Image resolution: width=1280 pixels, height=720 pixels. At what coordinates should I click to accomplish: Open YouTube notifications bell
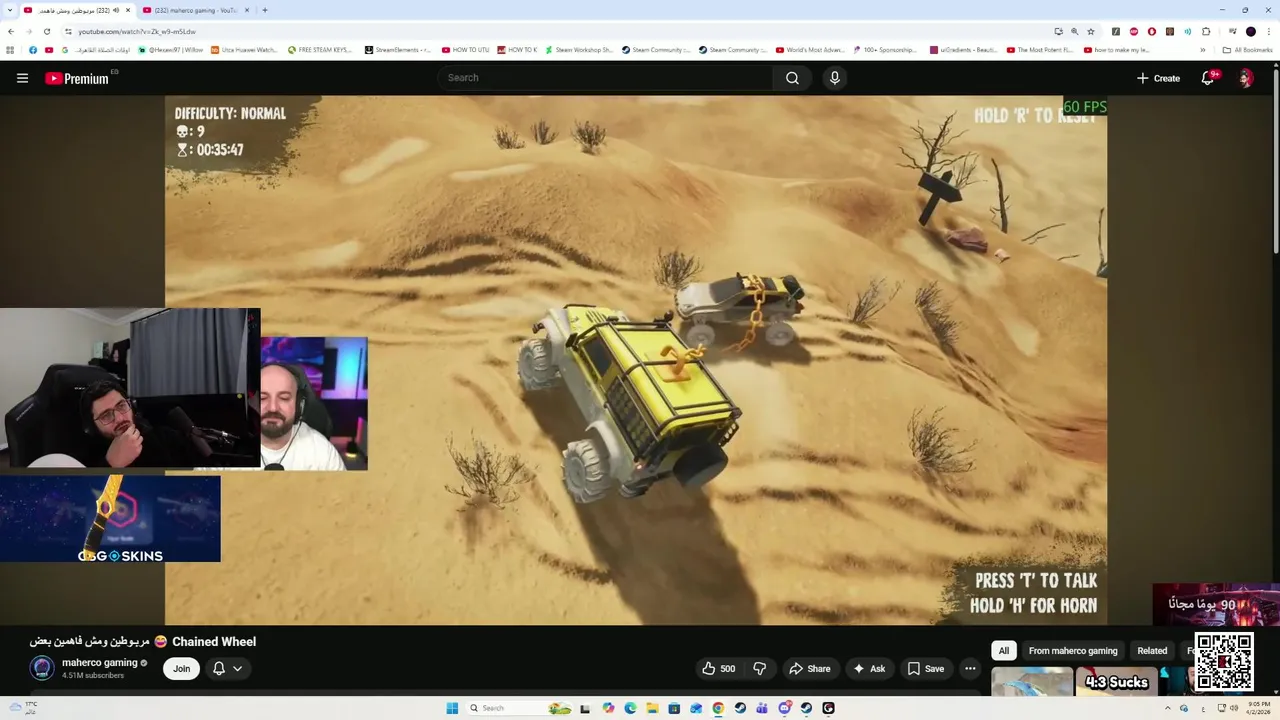(1208, 78)
